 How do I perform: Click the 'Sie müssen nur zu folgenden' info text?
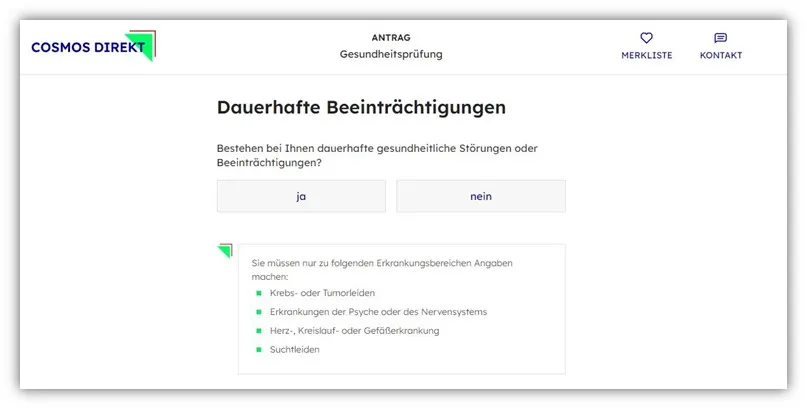[382, 270]
